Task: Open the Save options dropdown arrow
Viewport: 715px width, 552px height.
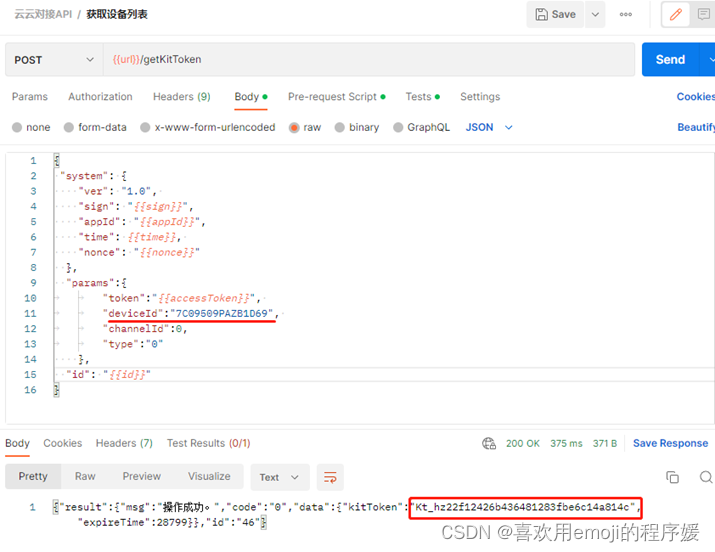Action: [595, 15]
